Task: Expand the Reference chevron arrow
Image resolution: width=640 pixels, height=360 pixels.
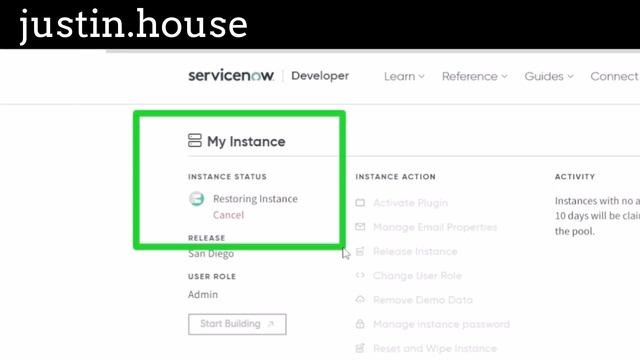Action: pos(504,76)
